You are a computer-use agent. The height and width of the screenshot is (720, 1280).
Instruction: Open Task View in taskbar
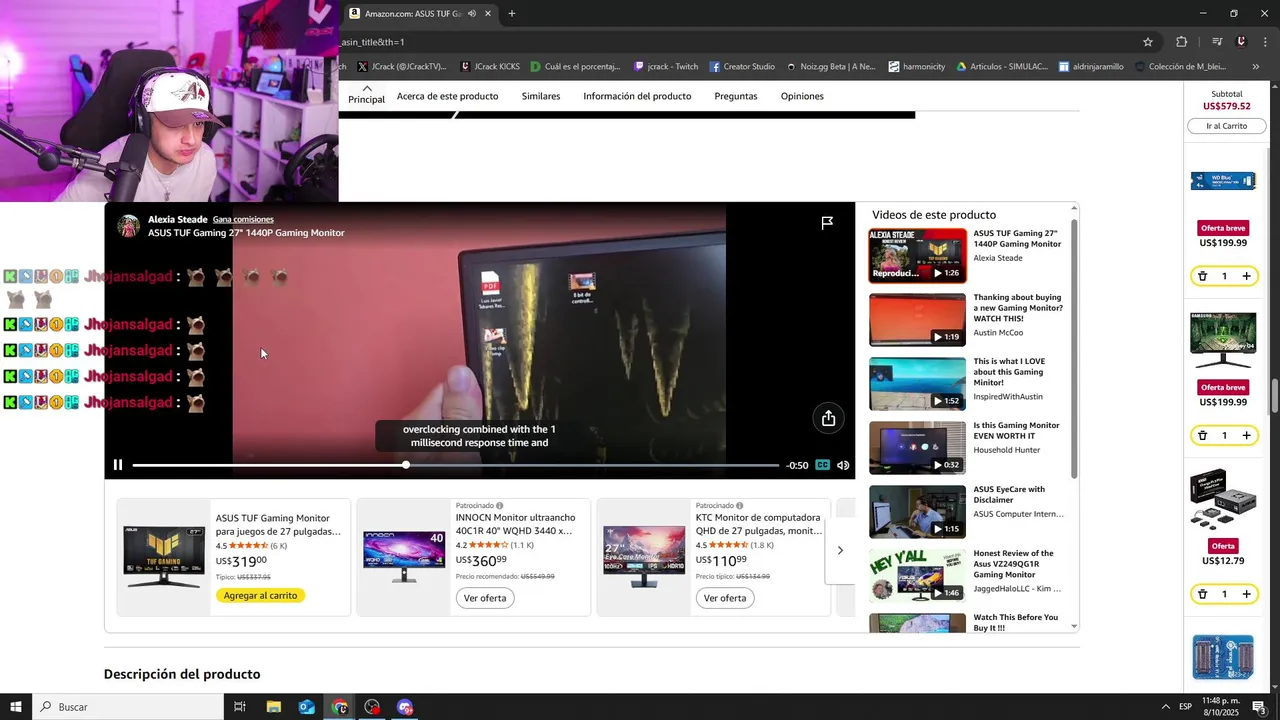point(240,707)
